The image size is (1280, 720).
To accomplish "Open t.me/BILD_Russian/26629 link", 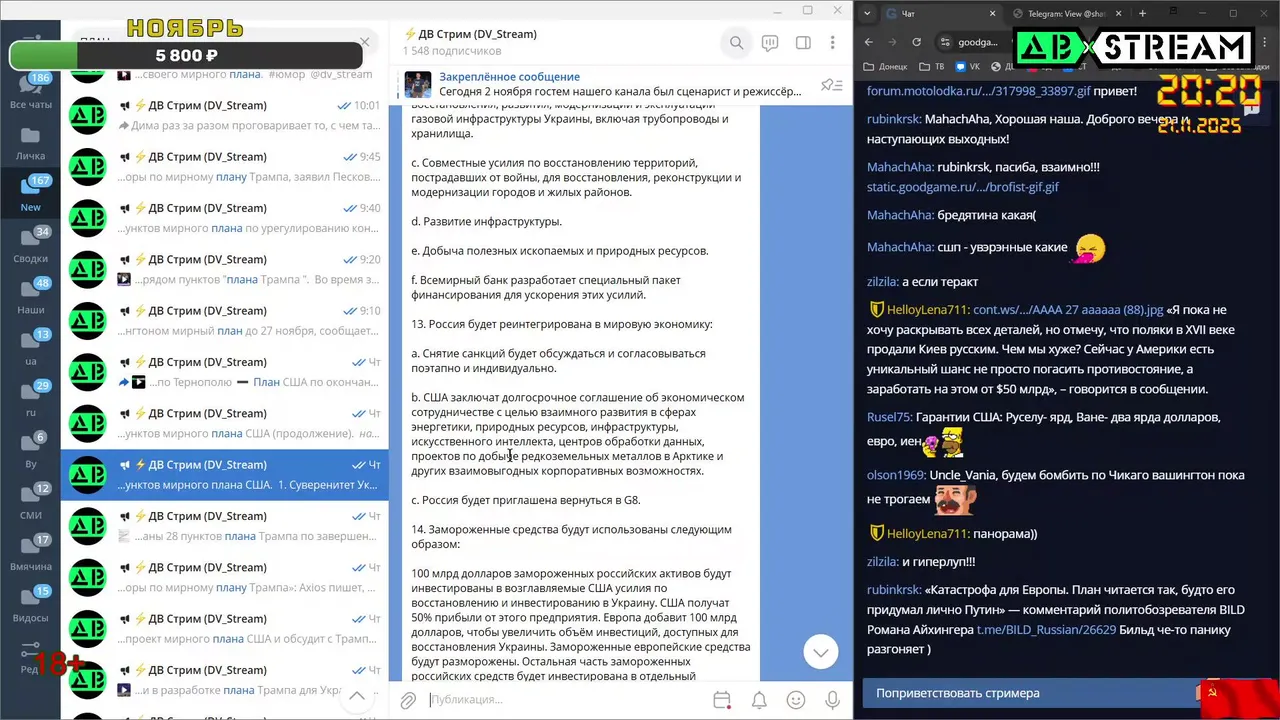I will tap(1046, 630).
